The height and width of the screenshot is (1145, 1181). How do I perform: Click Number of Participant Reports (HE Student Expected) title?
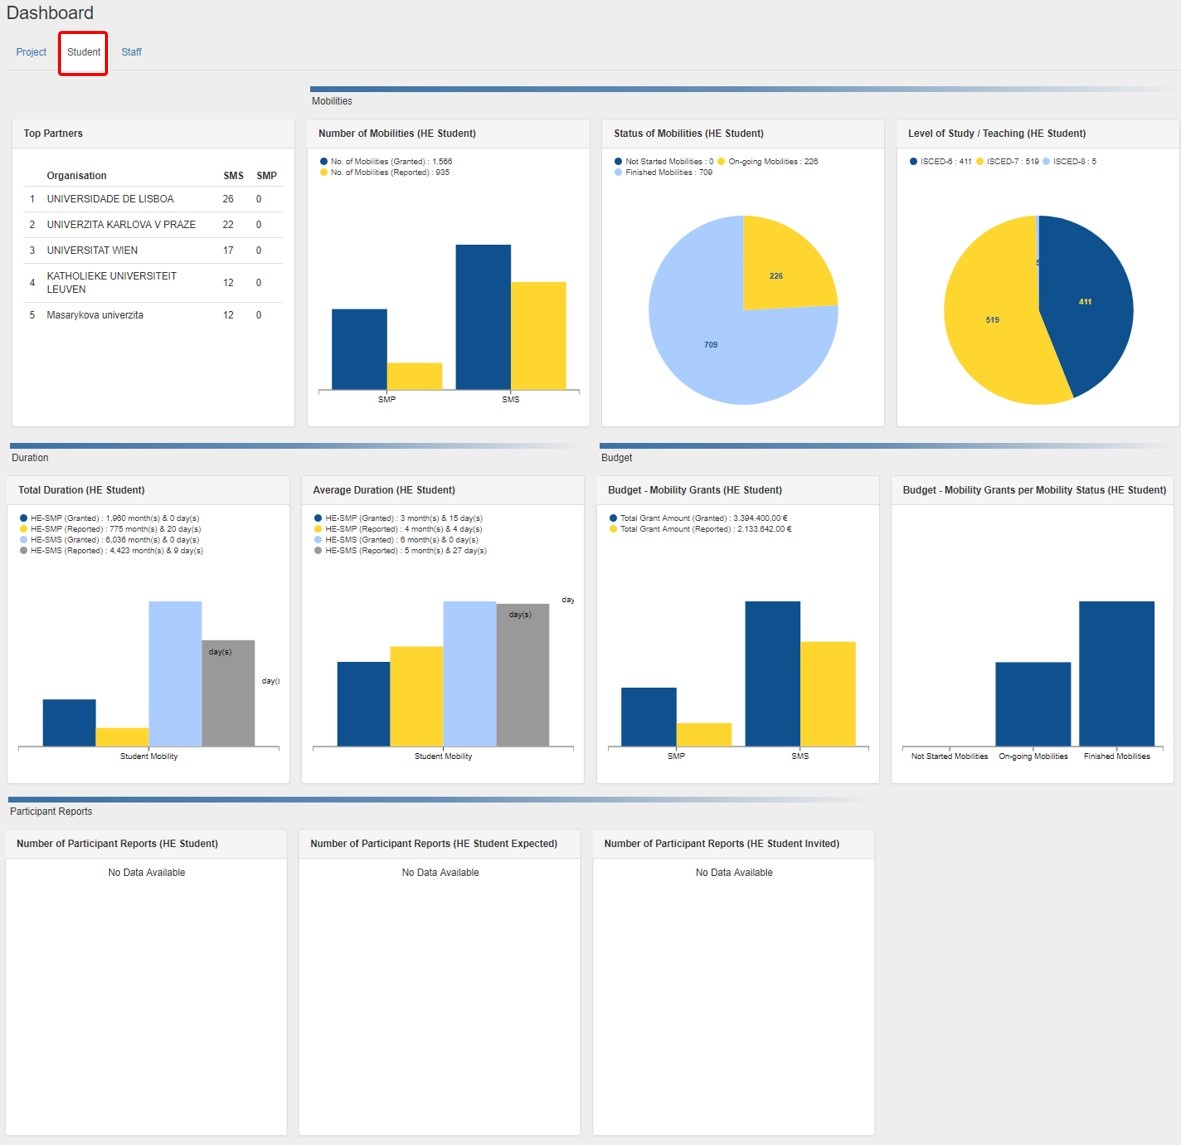(x=434, y=844)
